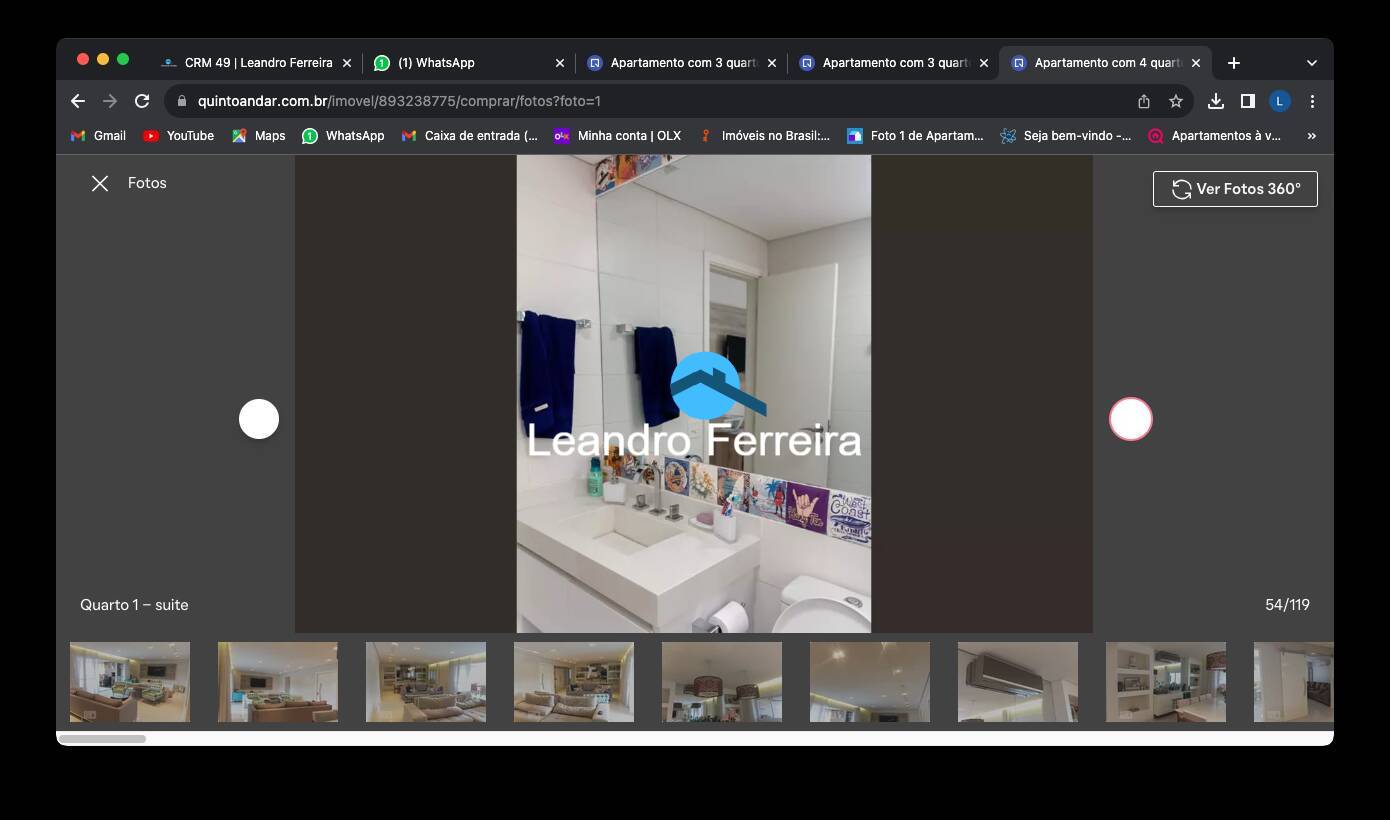Click the Fotos heading label
The height and width of the screenshot is (820, 1390).
pos(147,183)
